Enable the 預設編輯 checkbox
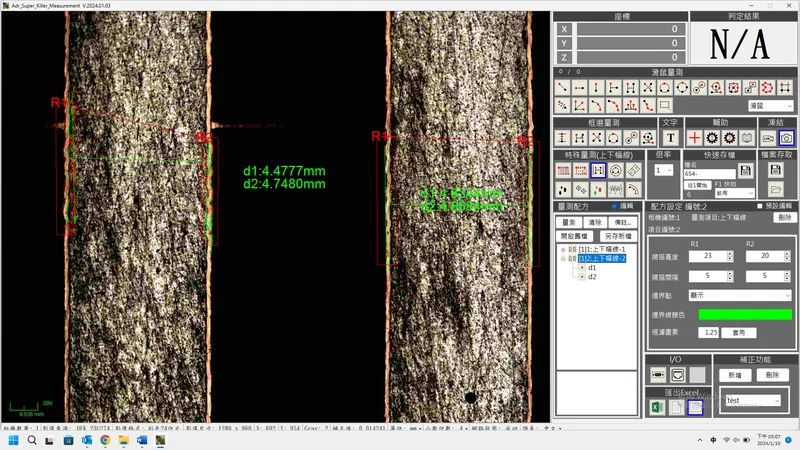 pyautogui.click(x=759, y=206)
